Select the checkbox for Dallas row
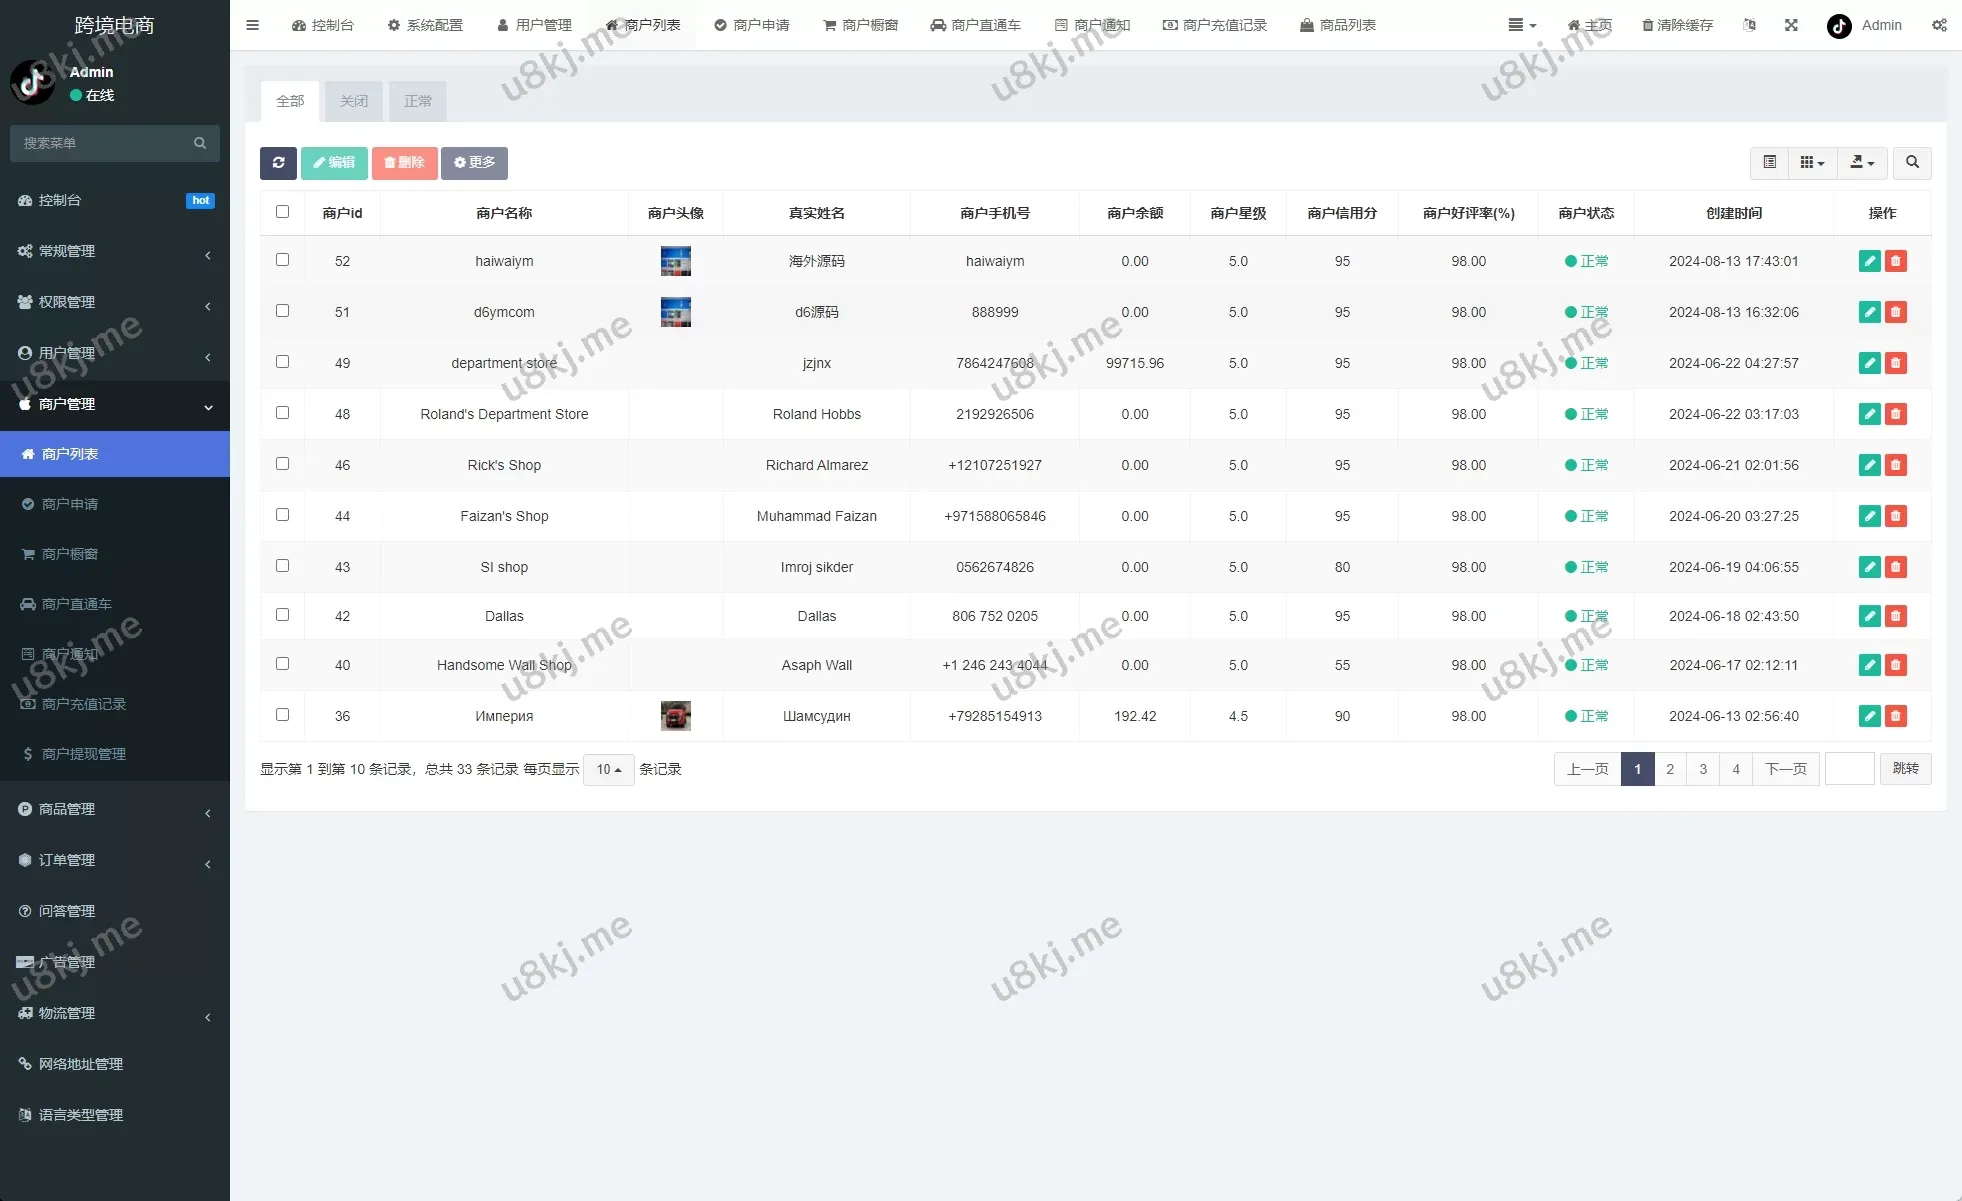Image resolution: width=1962 pixels, height=1201 pixels. 282,615
